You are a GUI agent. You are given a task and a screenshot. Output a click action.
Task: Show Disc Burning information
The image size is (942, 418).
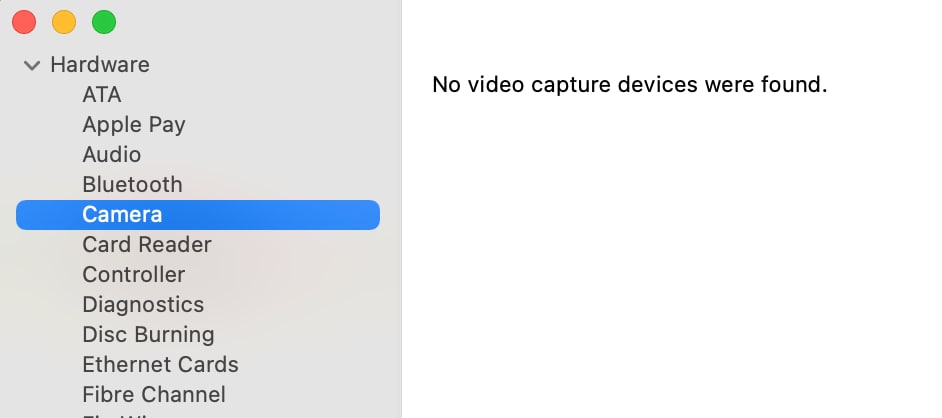148,335
